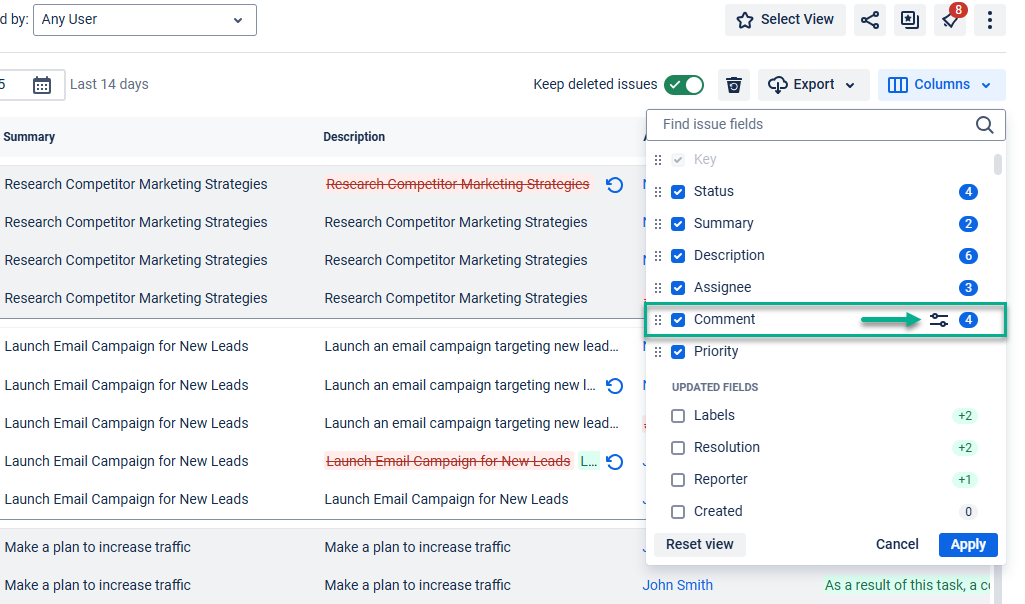Click the Select View button
The height and width of the screenshot is (604, 1025).
785,20
